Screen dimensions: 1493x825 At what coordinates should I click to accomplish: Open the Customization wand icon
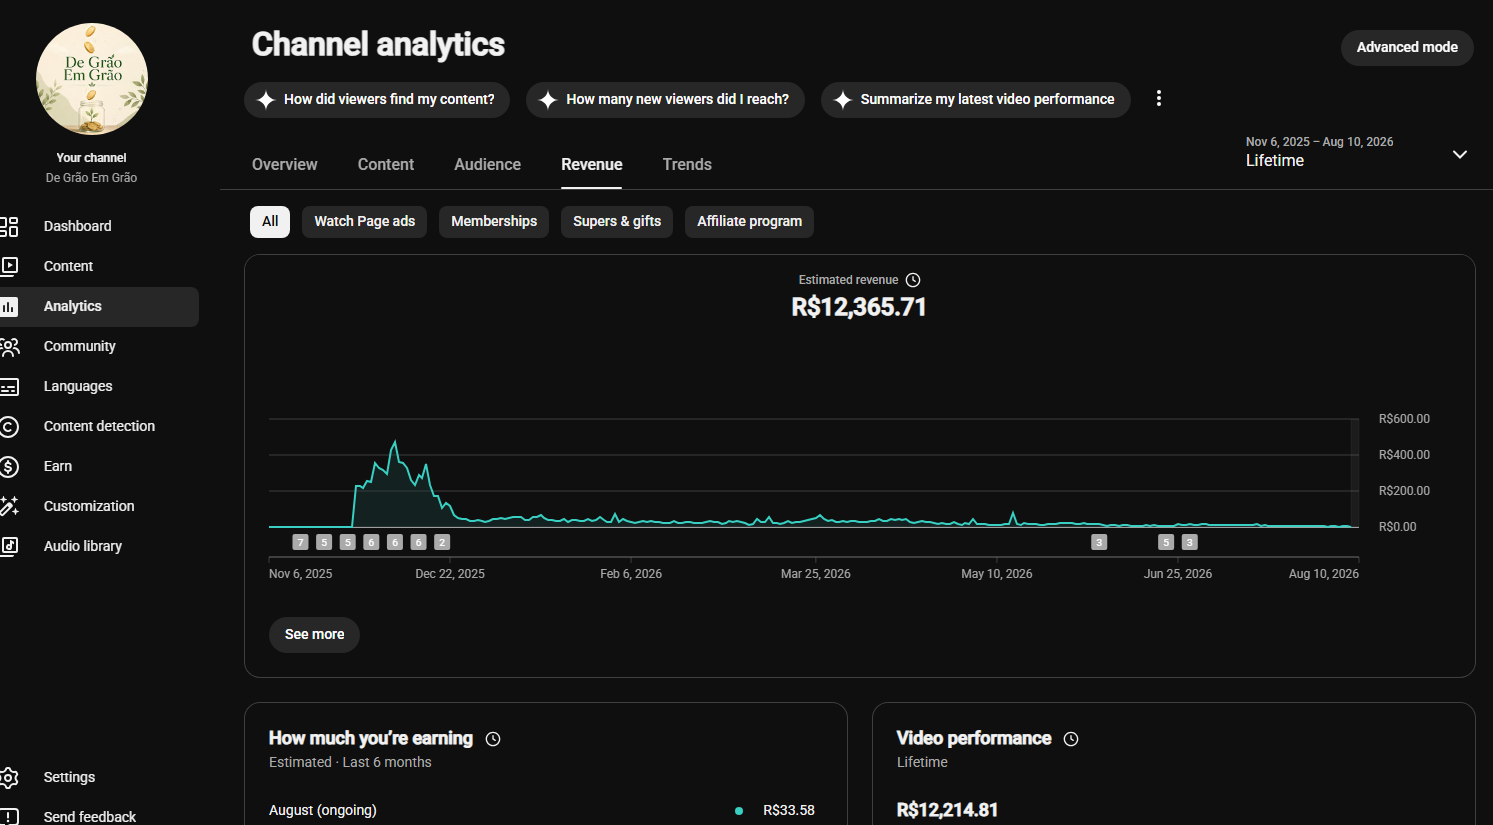coord(9,506)
